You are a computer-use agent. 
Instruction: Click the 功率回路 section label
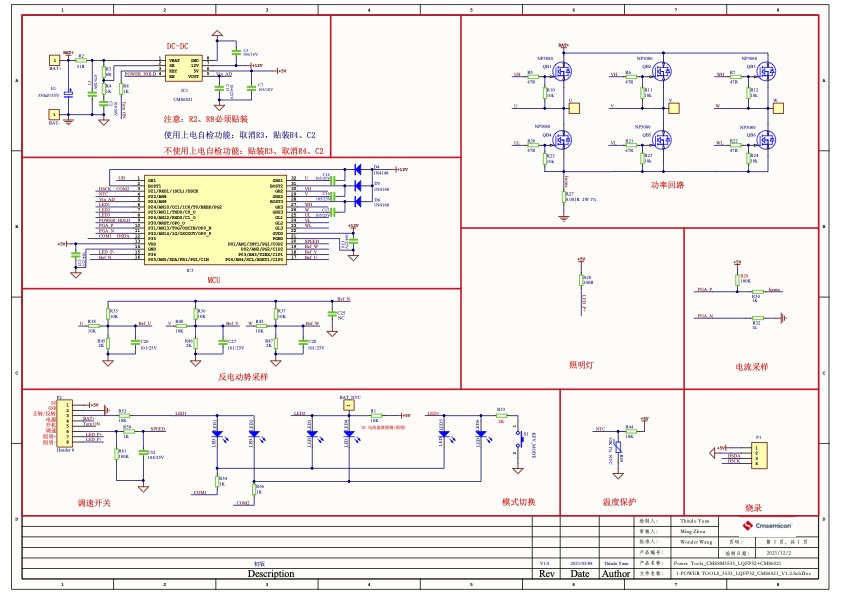pyautogui.click(x=668, y=185)
